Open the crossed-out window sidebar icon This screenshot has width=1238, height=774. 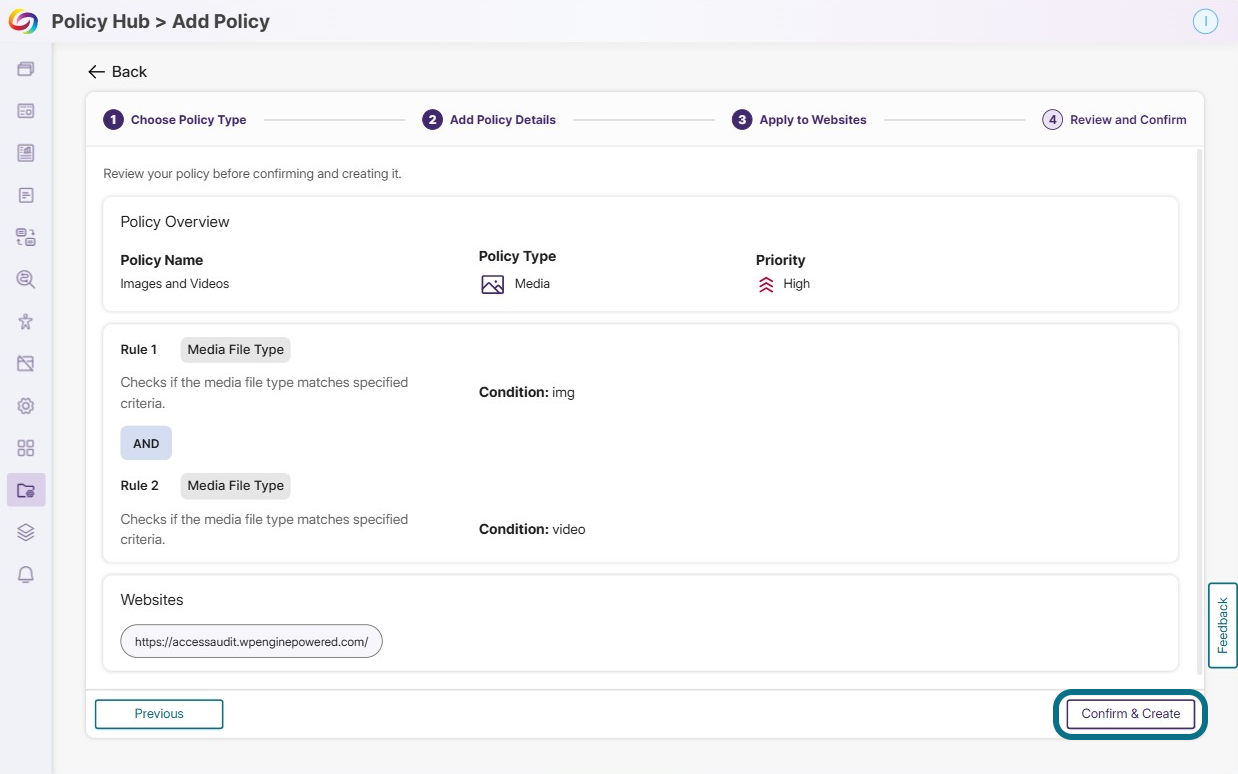tap(26, 364)
